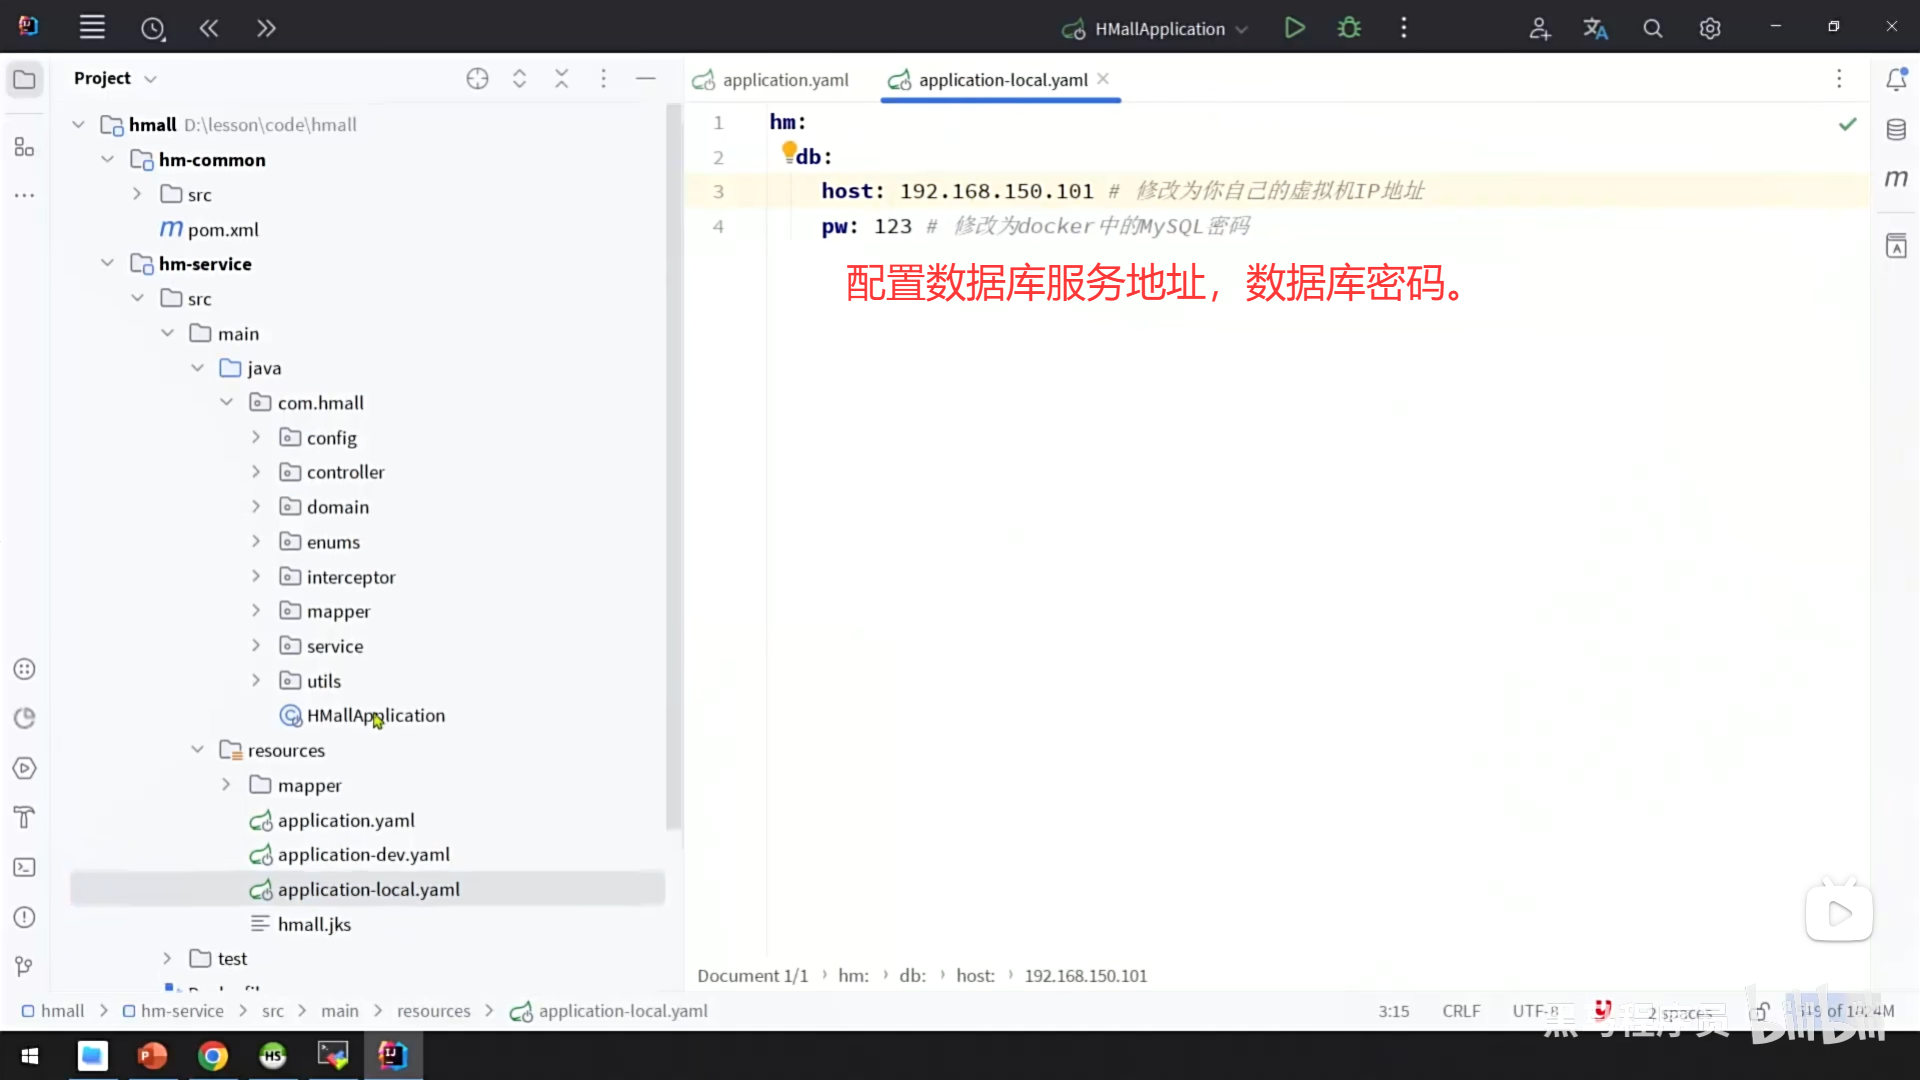Open Google Chrome from the taskbar
This screenshot has width=1920, height=1080.
(213, 1055)
